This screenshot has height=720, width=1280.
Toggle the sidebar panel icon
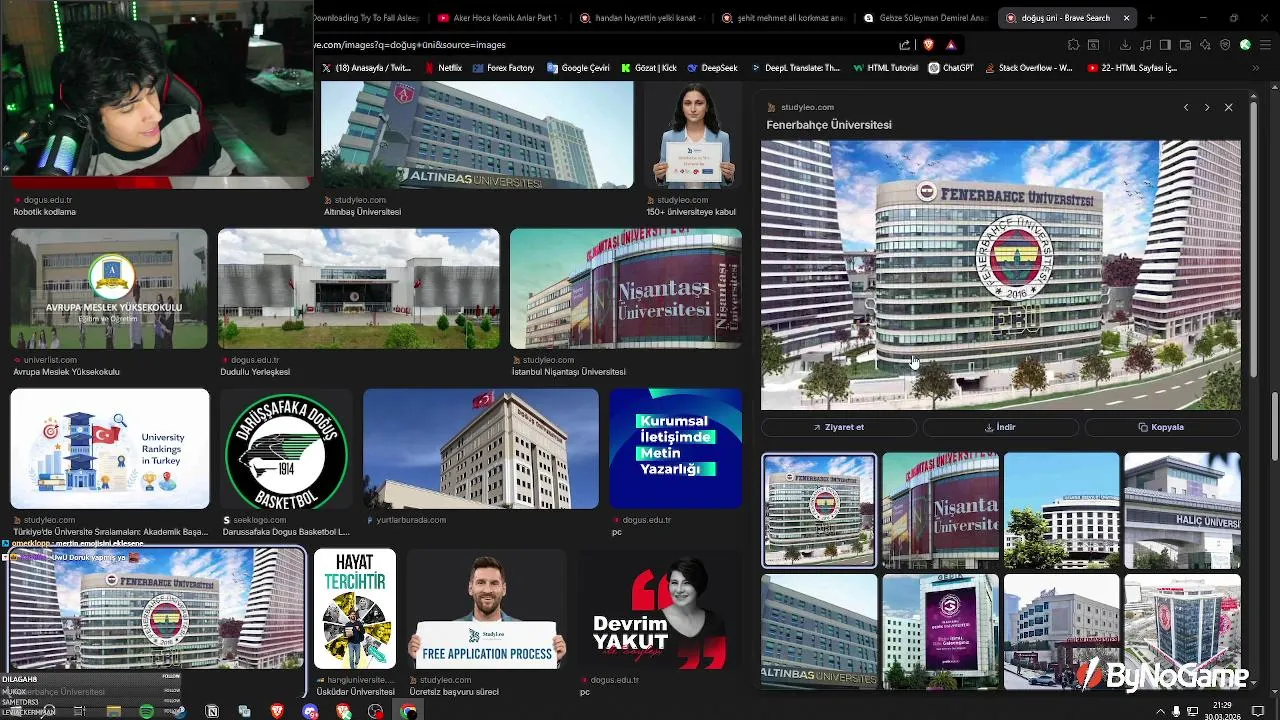[1165, 45]
